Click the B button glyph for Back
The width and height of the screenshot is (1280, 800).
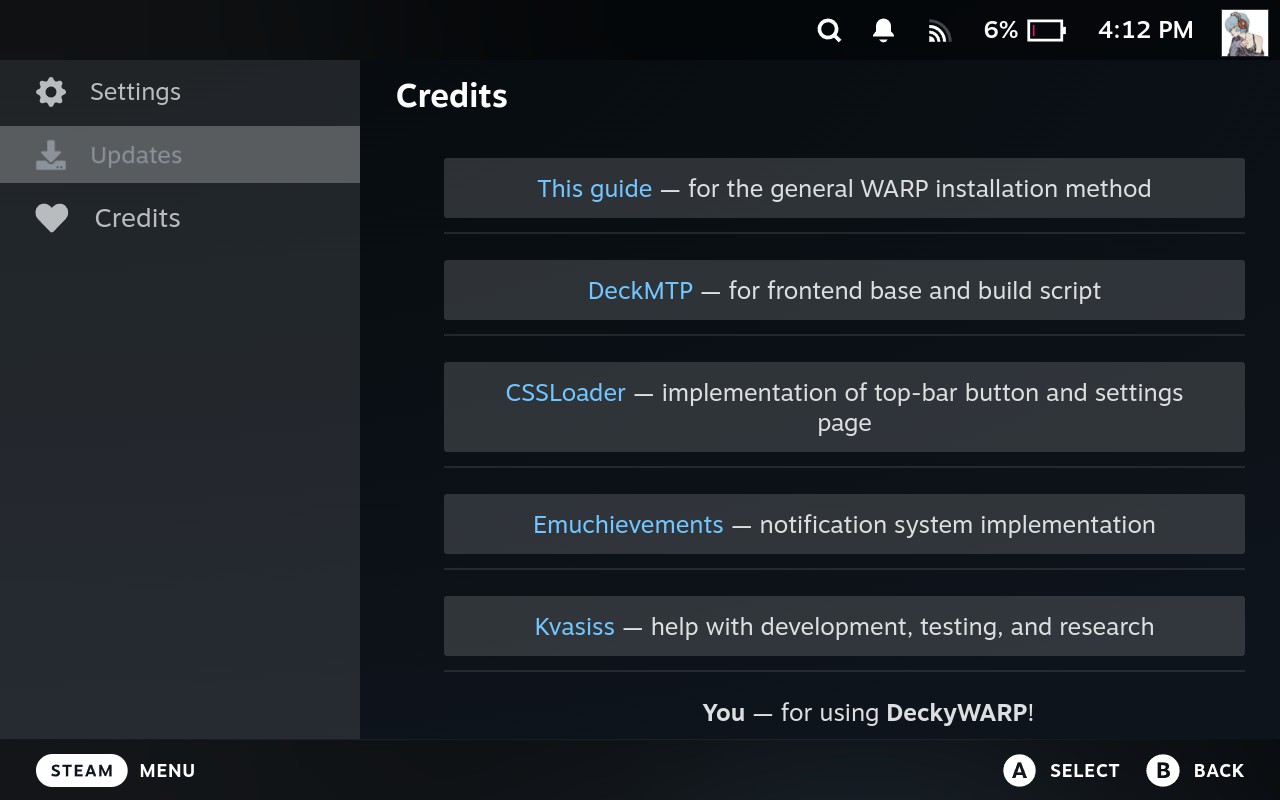click(x=1163, y=771)
